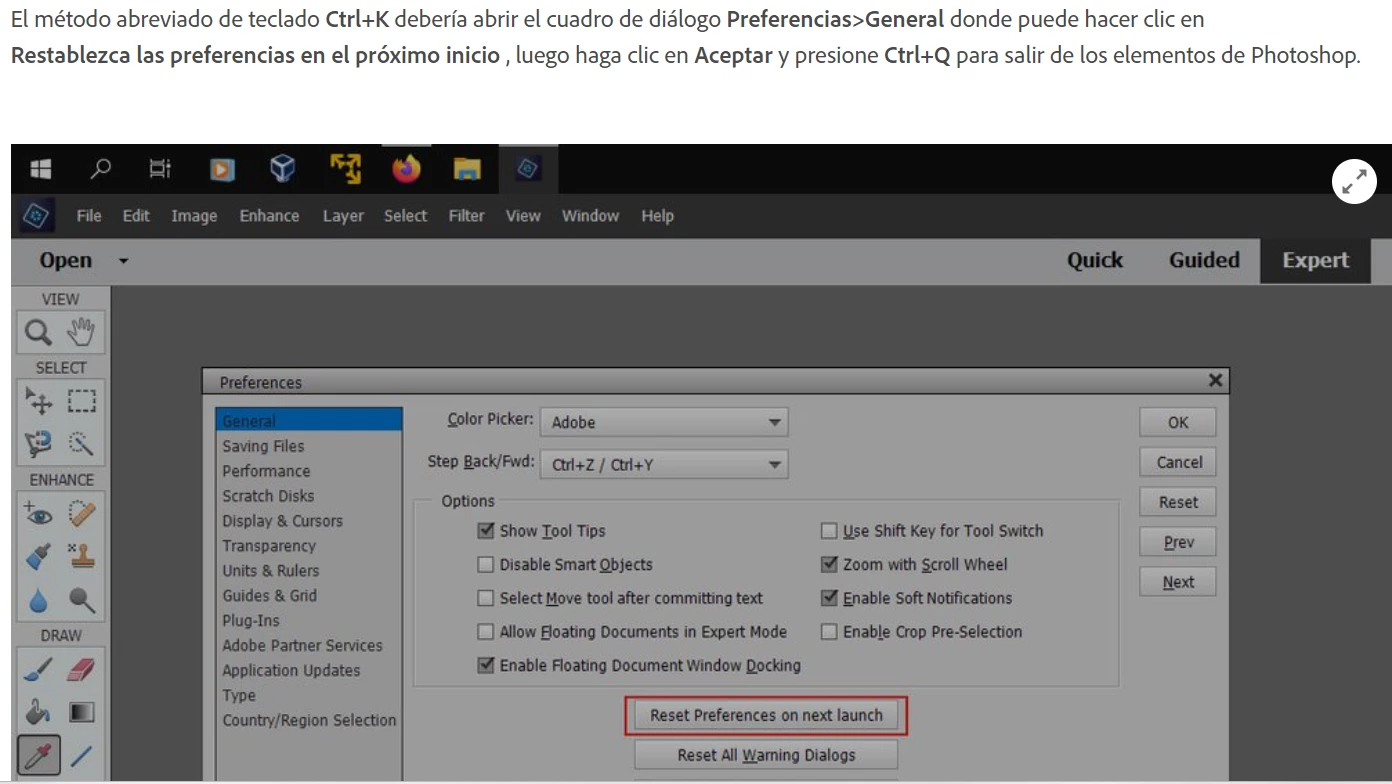Open the Color Picker dropdown

click(664, 422)
